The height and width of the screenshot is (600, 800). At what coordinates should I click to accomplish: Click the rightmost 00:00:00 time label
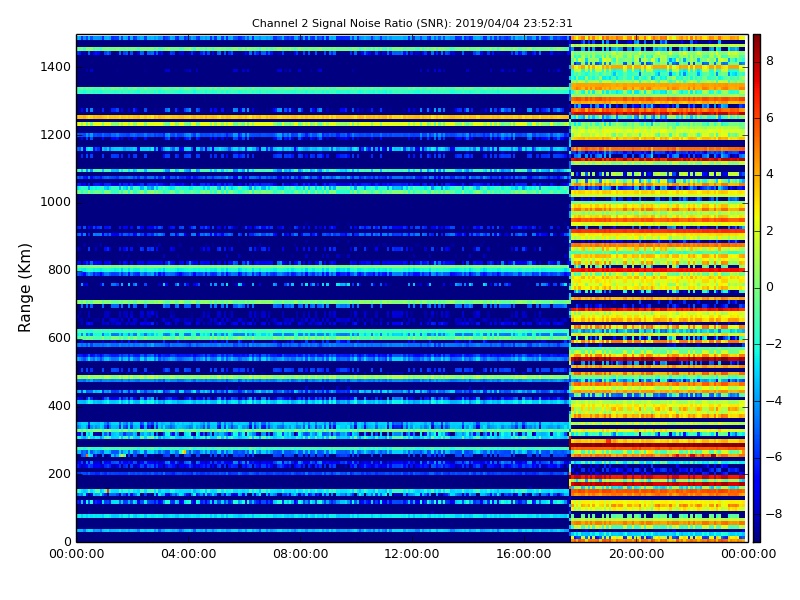748,554
